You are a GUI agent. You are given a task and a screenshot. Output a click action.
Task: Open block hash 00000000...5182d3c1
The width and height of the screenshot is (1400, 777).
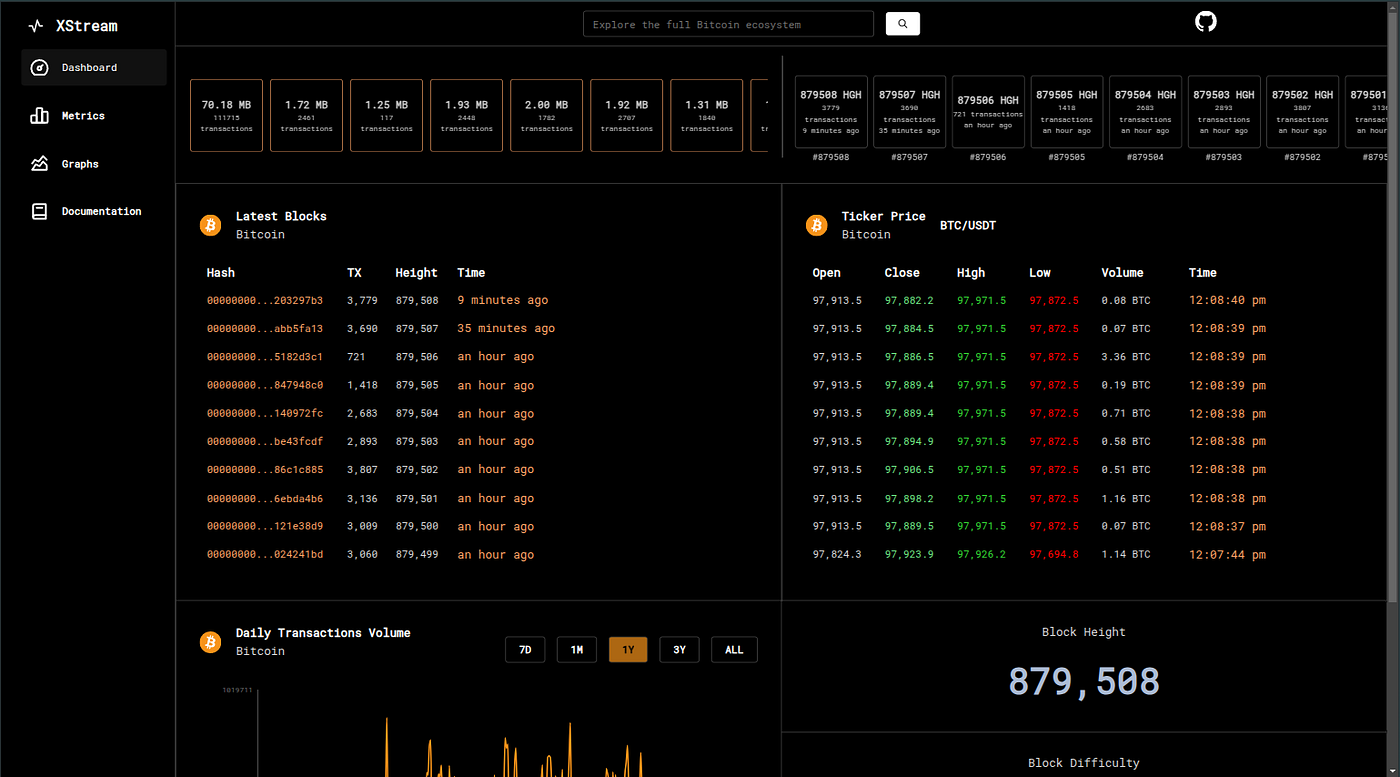[265, 357]
